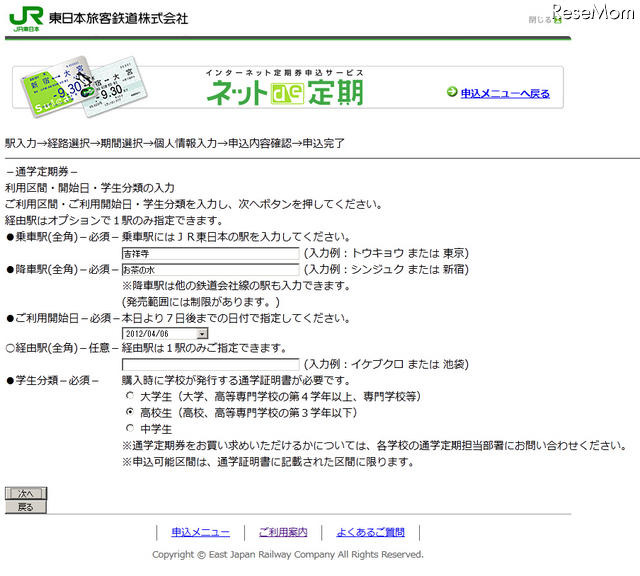Viewport: 640px width, 576px height.
Task: Click the example text シンジュク または 新宿
Action: click(x=407, y=269)
